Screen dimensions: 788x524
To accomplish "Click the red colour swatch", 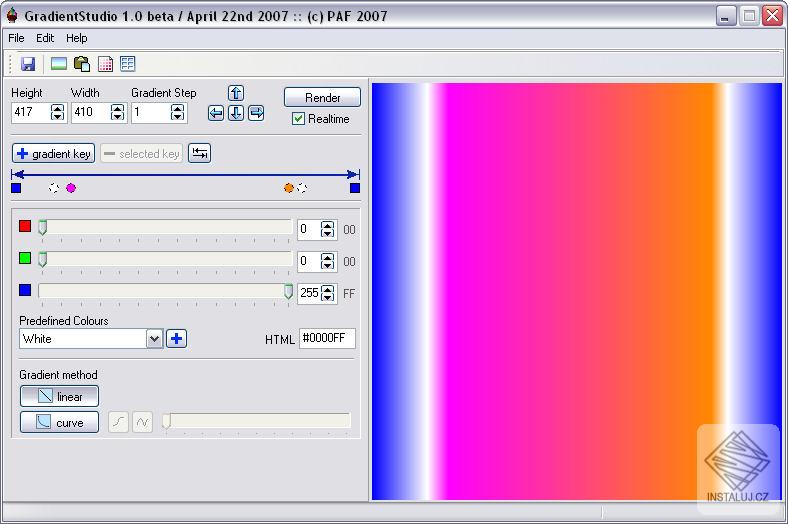I will tap(25, 226).
